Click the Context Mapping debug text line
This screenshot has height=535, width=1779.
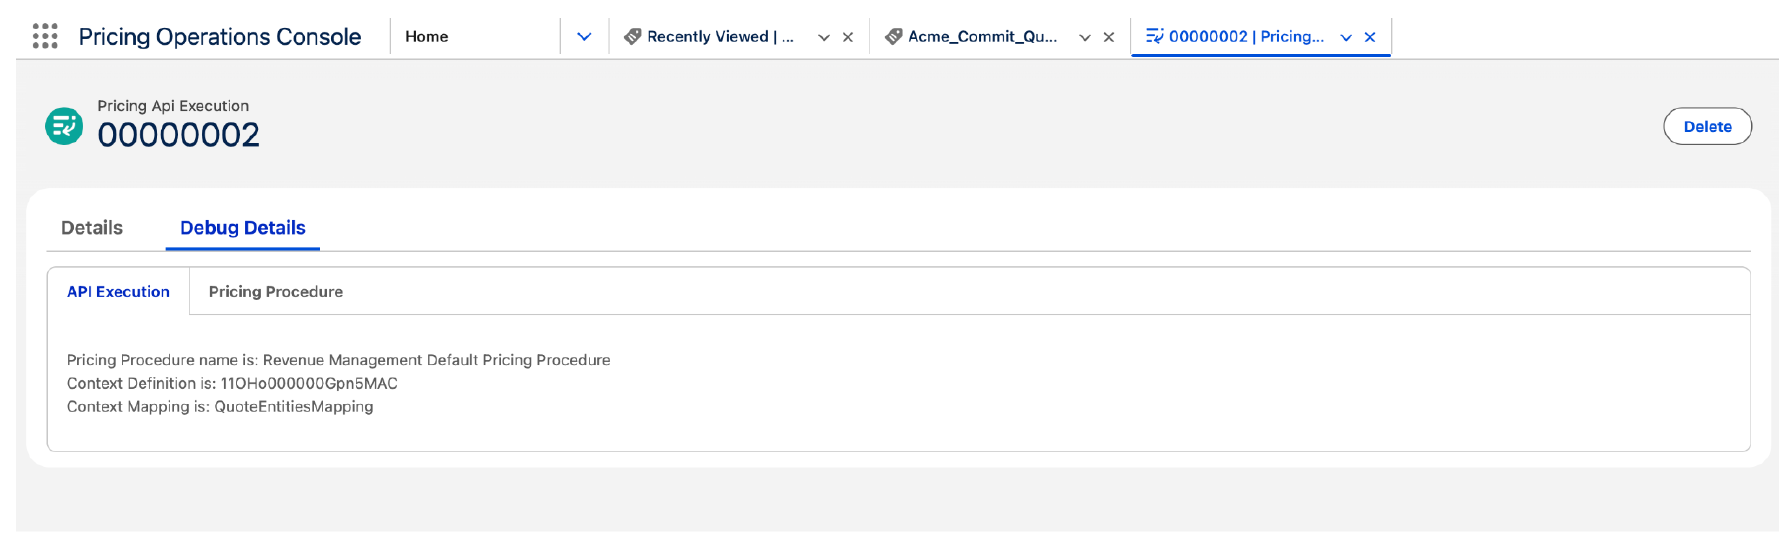click(220, 407)
